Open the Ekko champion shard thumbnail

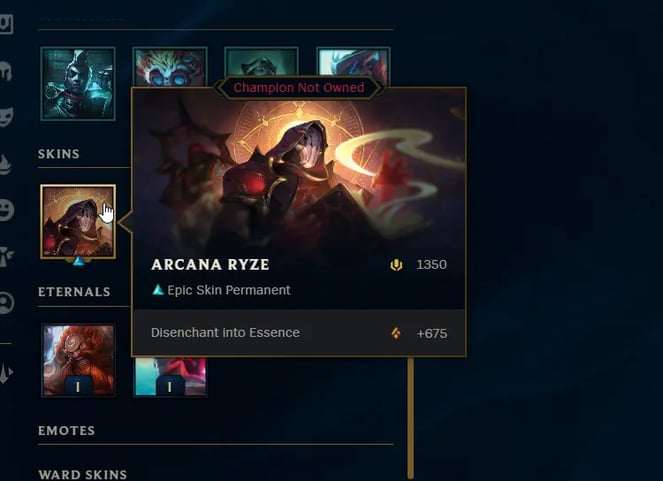78,84
